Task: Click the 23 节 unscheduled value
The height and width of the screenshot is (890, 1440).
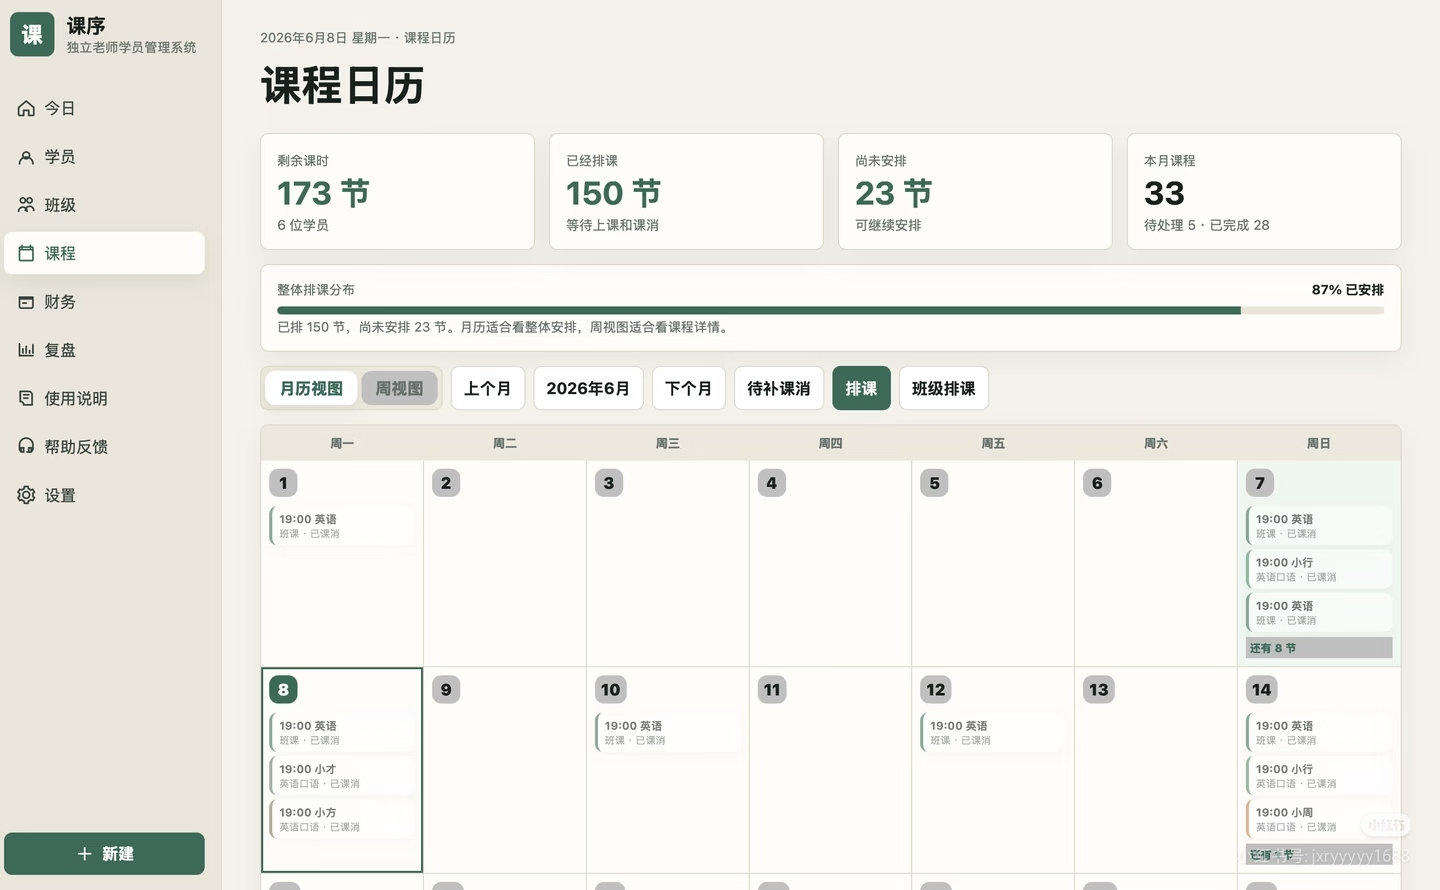Action: pyautogui.click(x=893, y=193)
